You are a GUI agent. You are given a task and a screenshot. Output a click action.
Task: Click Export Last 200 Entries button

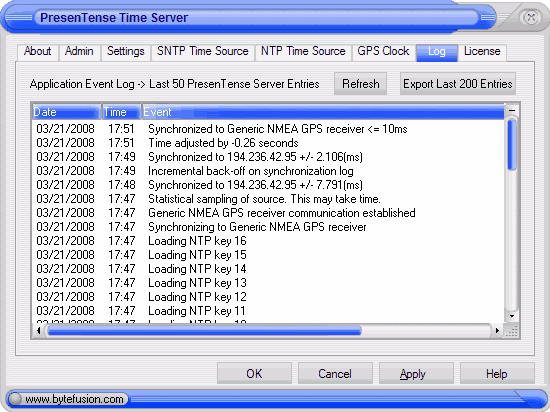[x=458, y=84]
